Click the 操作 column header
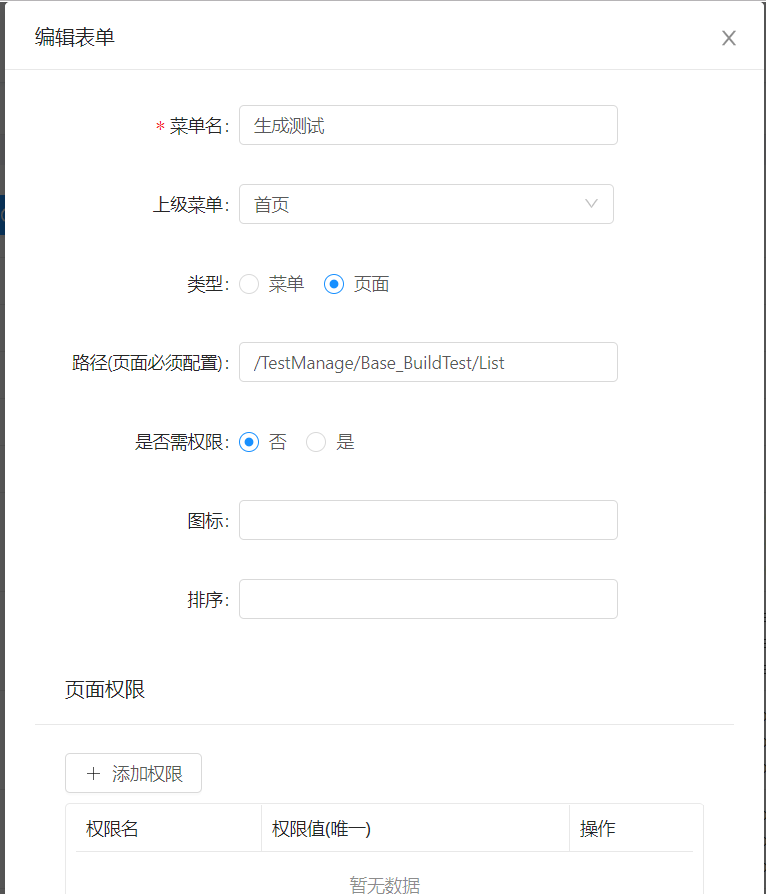 [x=598, y=830]
